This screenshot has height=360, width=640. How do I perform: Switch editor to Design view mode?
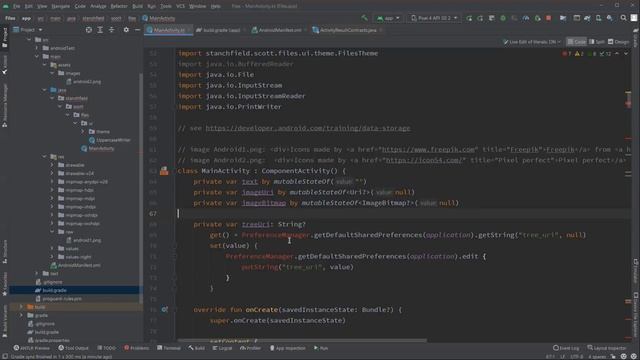coord(618,42)
